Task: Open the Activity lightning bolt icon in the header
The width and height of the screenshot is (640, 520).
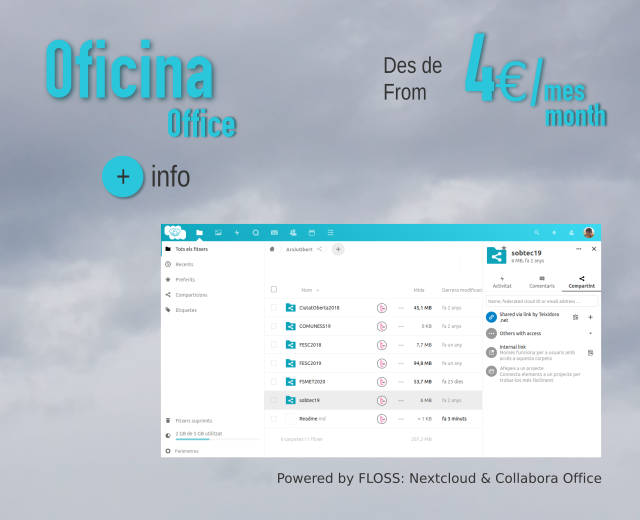Action: (237, 233)
